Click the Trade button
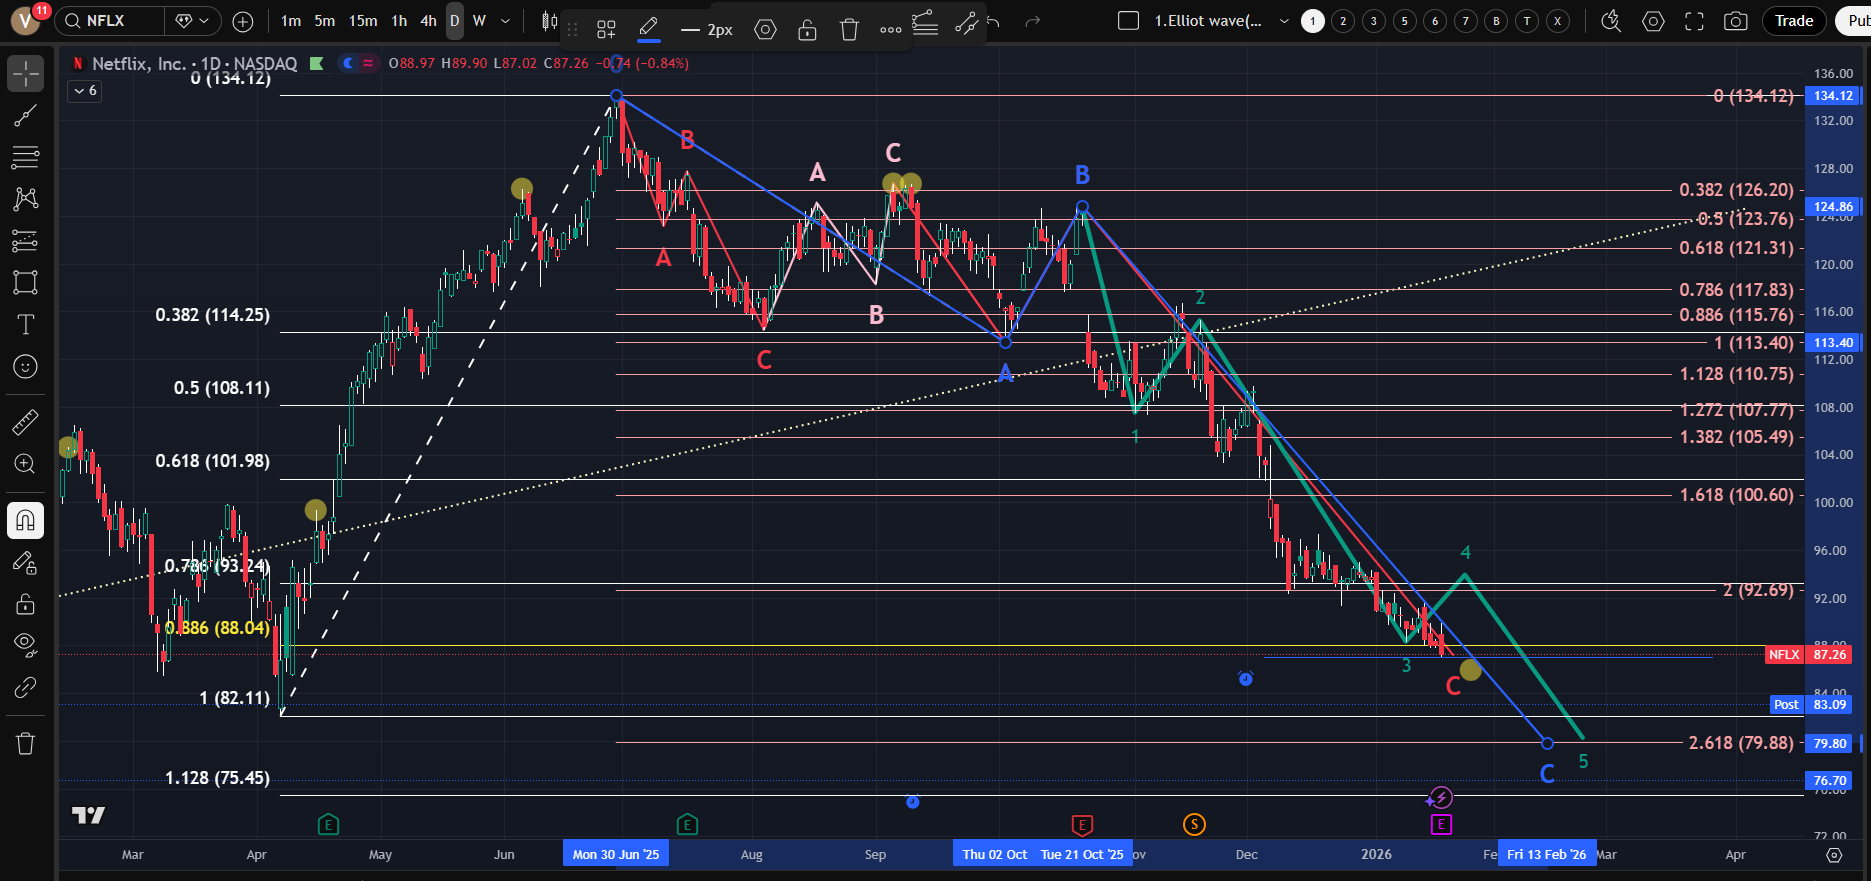The image size is (1871, 881). [1793, 21]
